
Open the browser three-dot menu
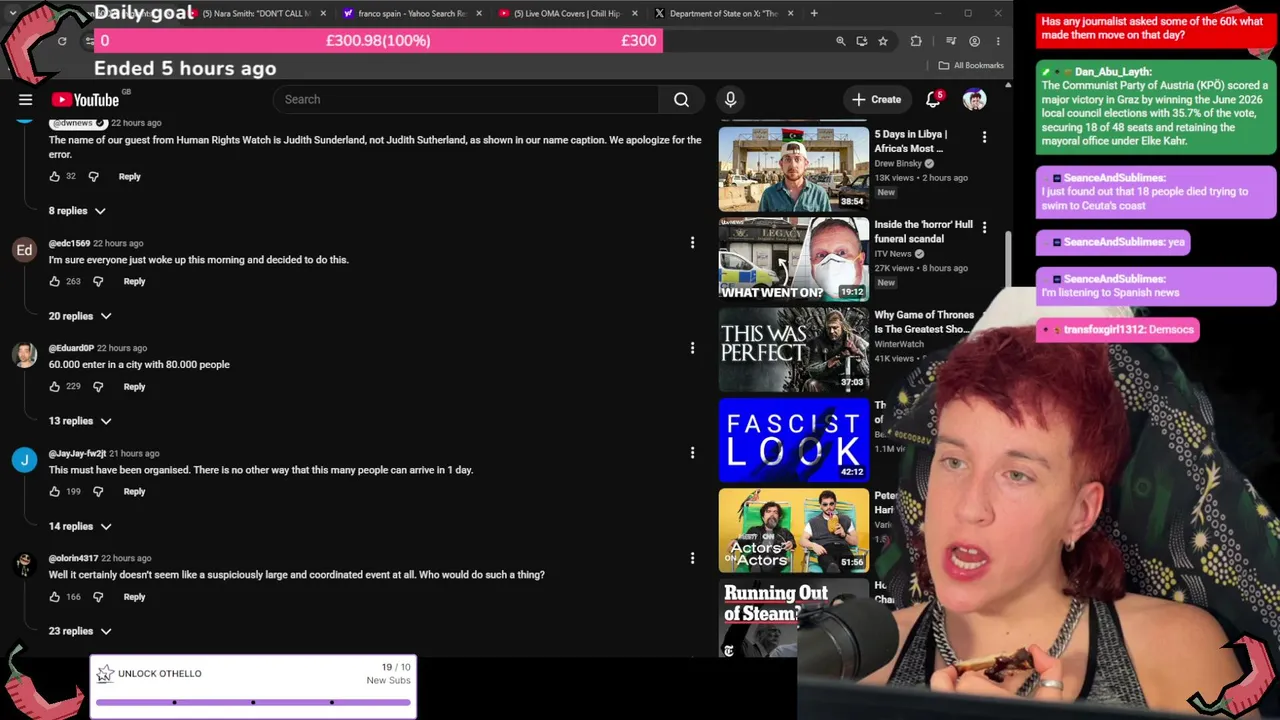pos(998,41)
